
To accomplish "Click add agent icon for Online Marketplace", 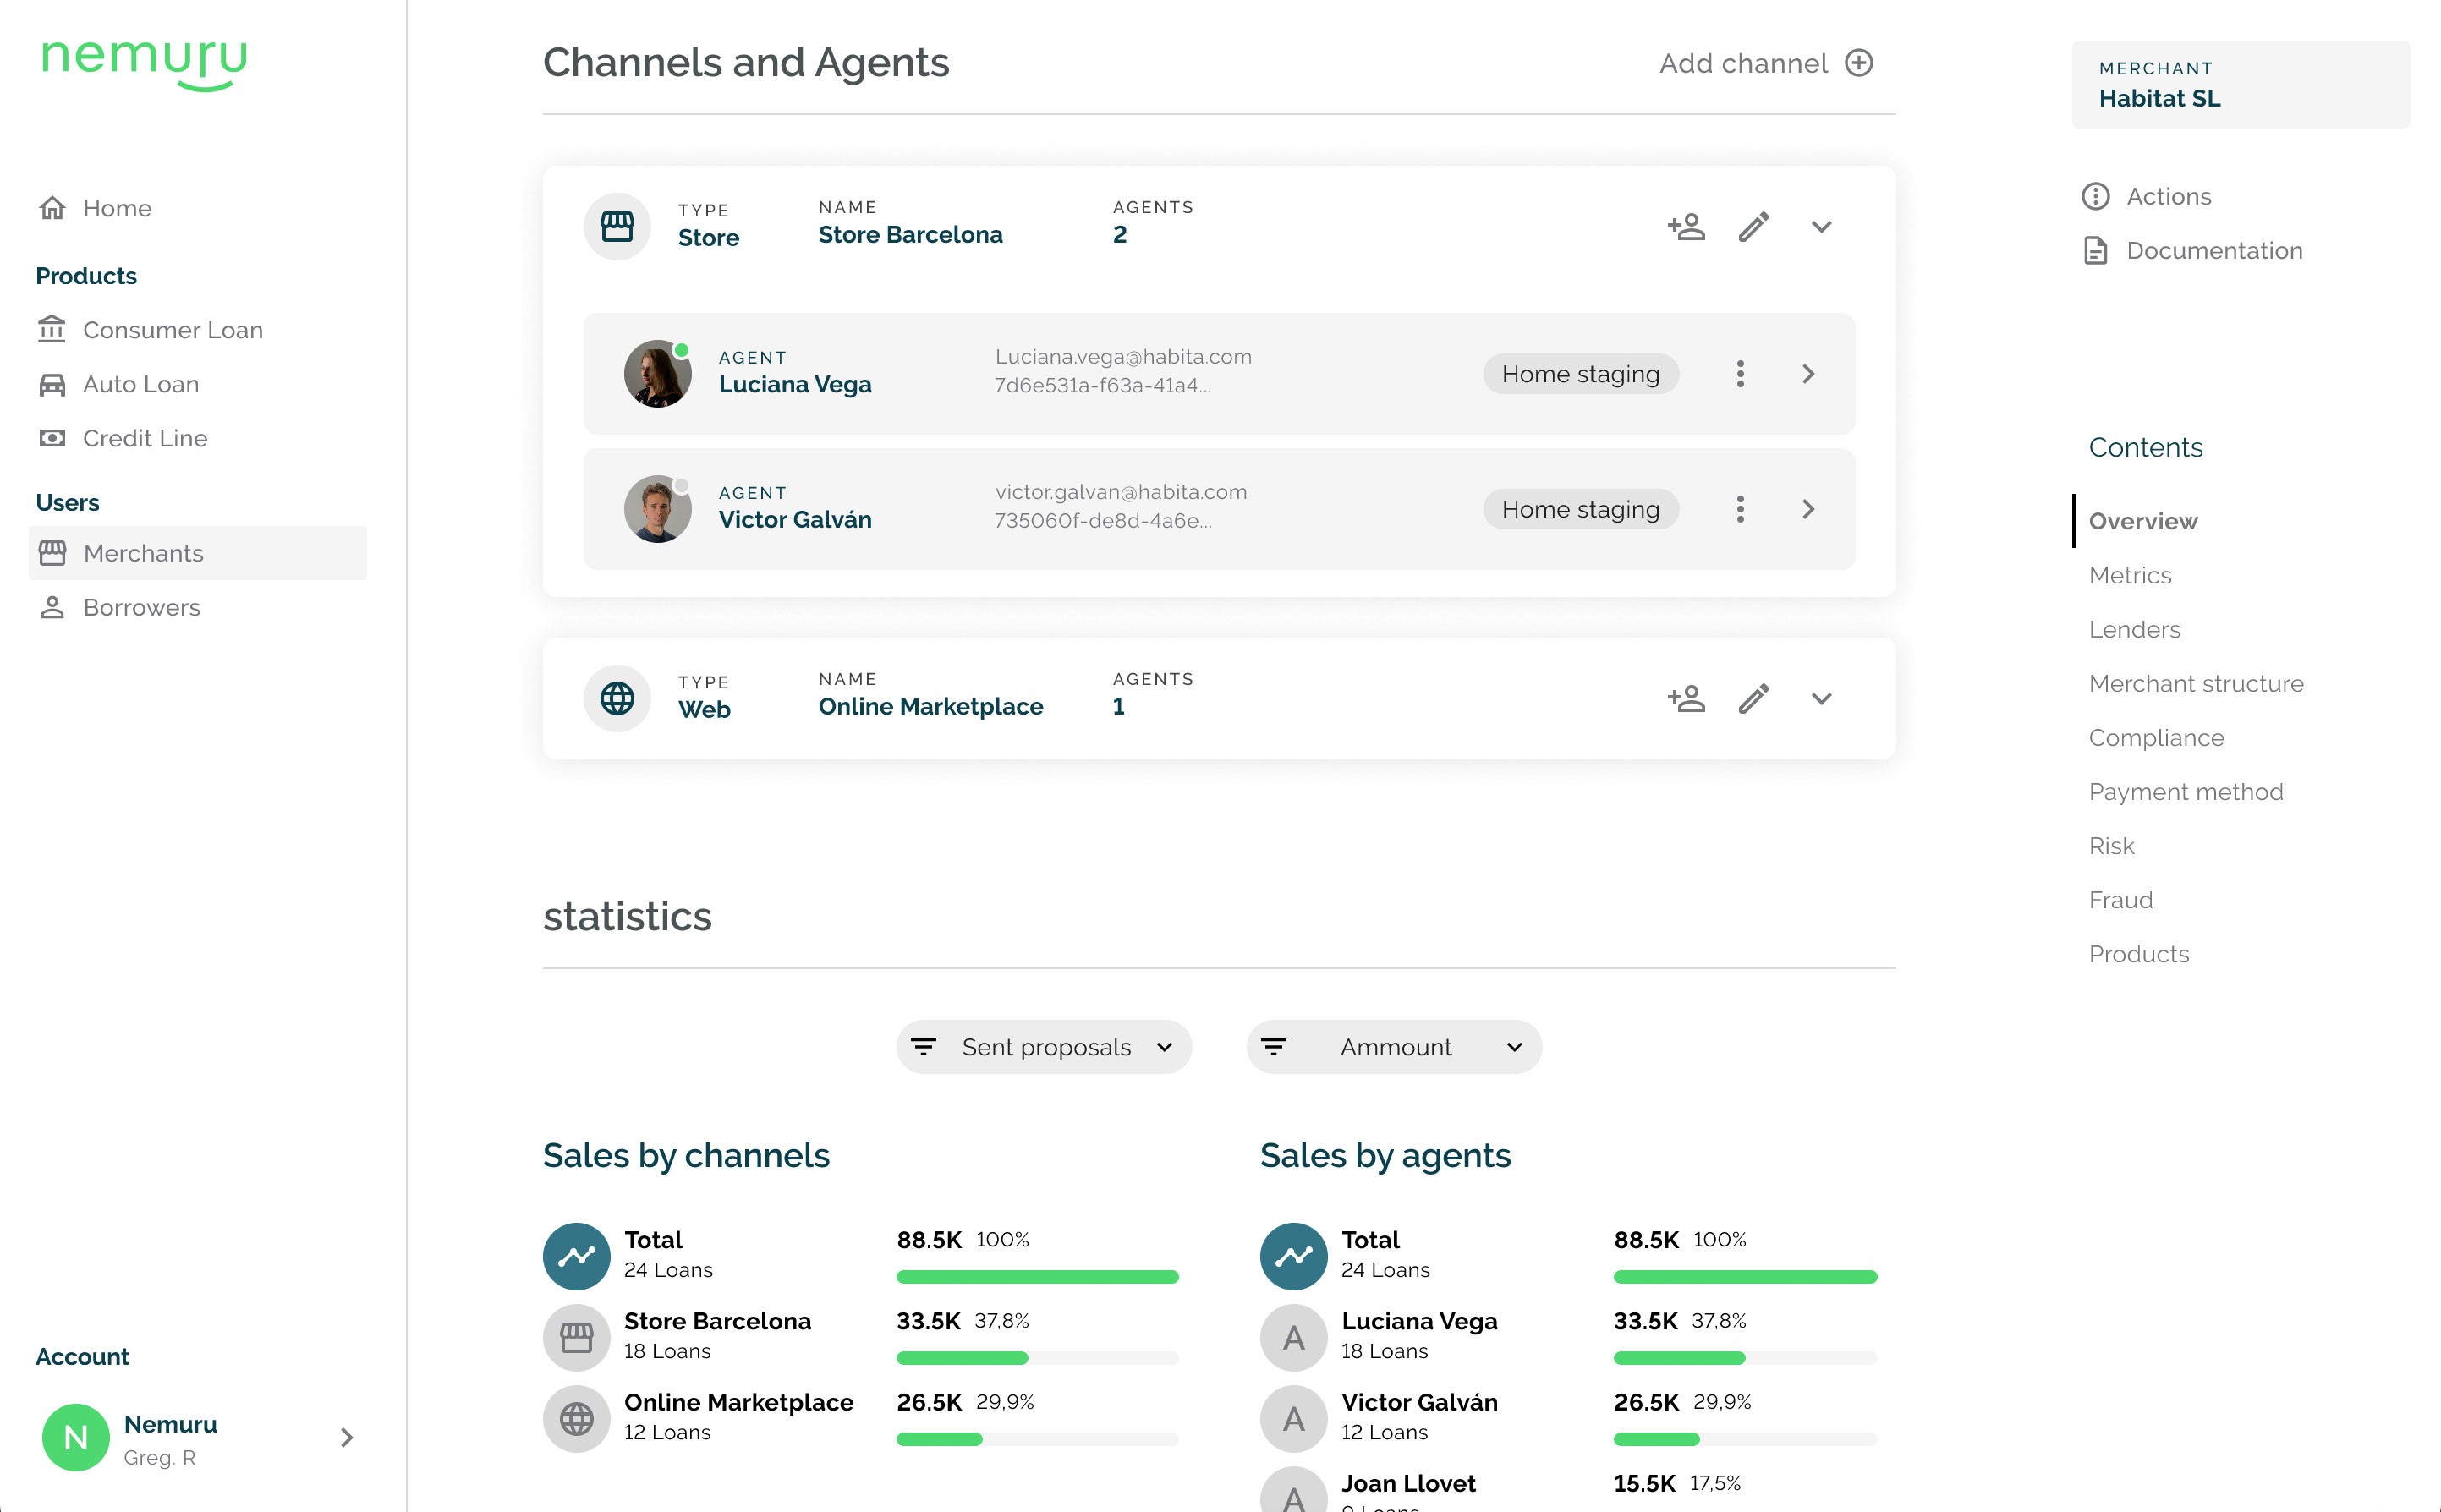I will coord(1686,698).
